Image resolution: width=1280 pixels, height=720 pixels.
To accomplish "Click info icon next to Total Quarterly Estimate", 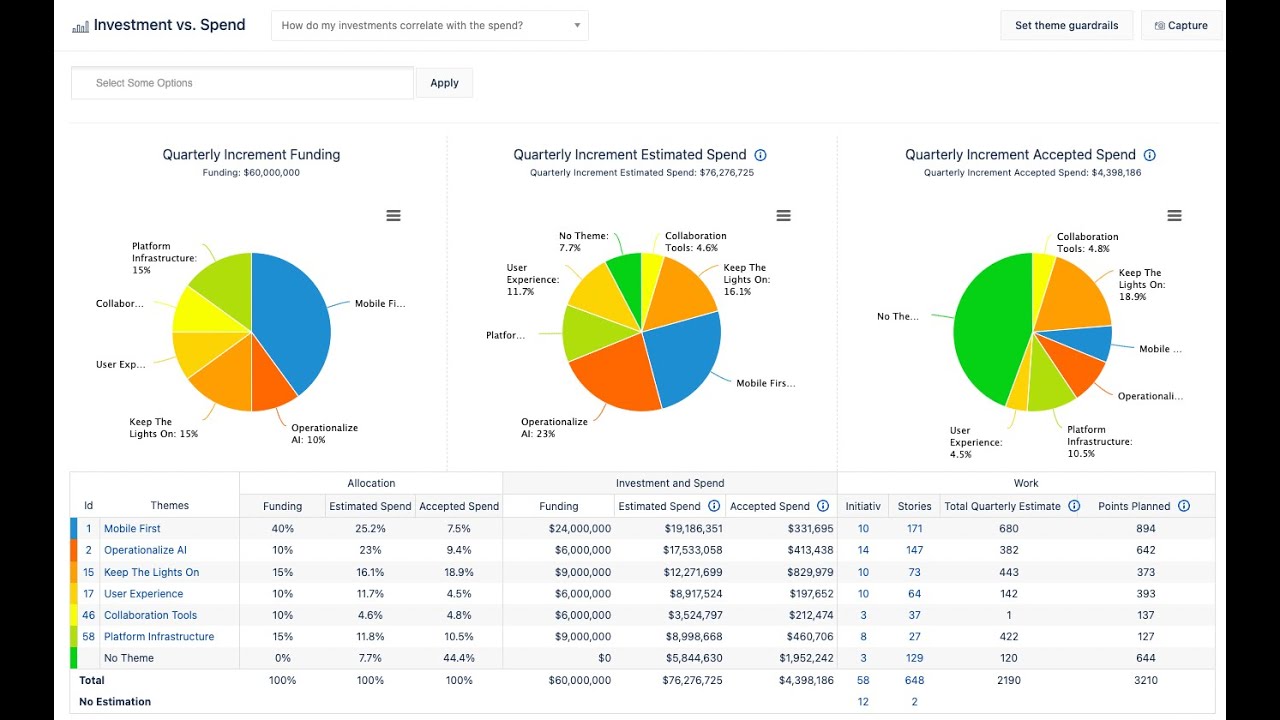I will coord(1074,506).
